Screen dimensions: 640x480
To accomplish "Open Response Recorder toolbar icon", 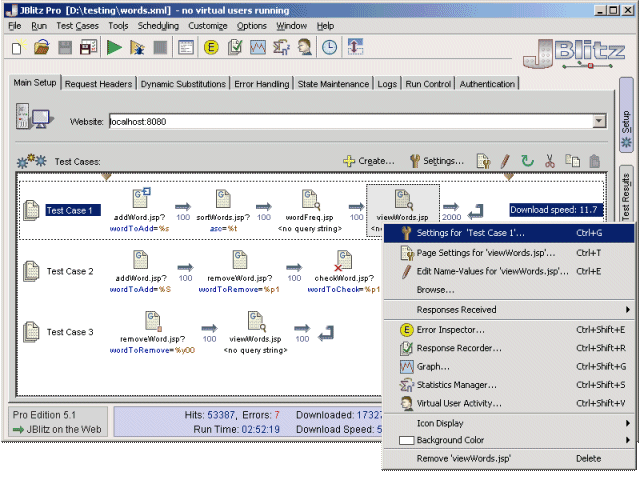I will (x=235, y=47).
